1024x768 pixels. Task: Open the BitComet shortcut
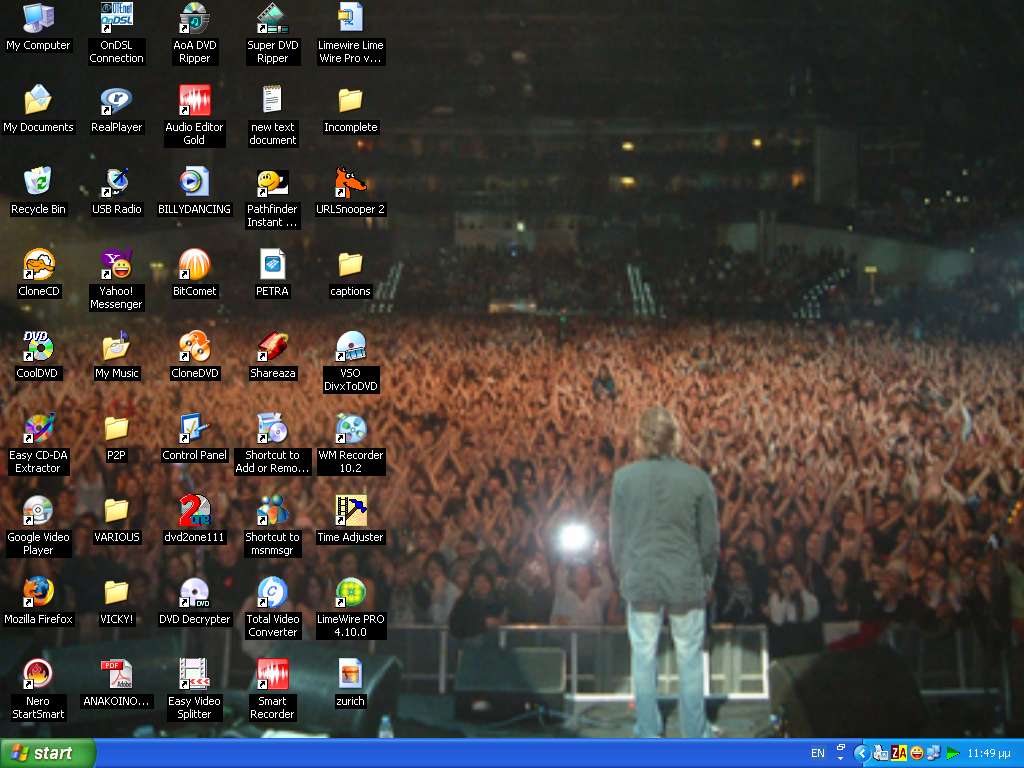click(x=194, y=265)
